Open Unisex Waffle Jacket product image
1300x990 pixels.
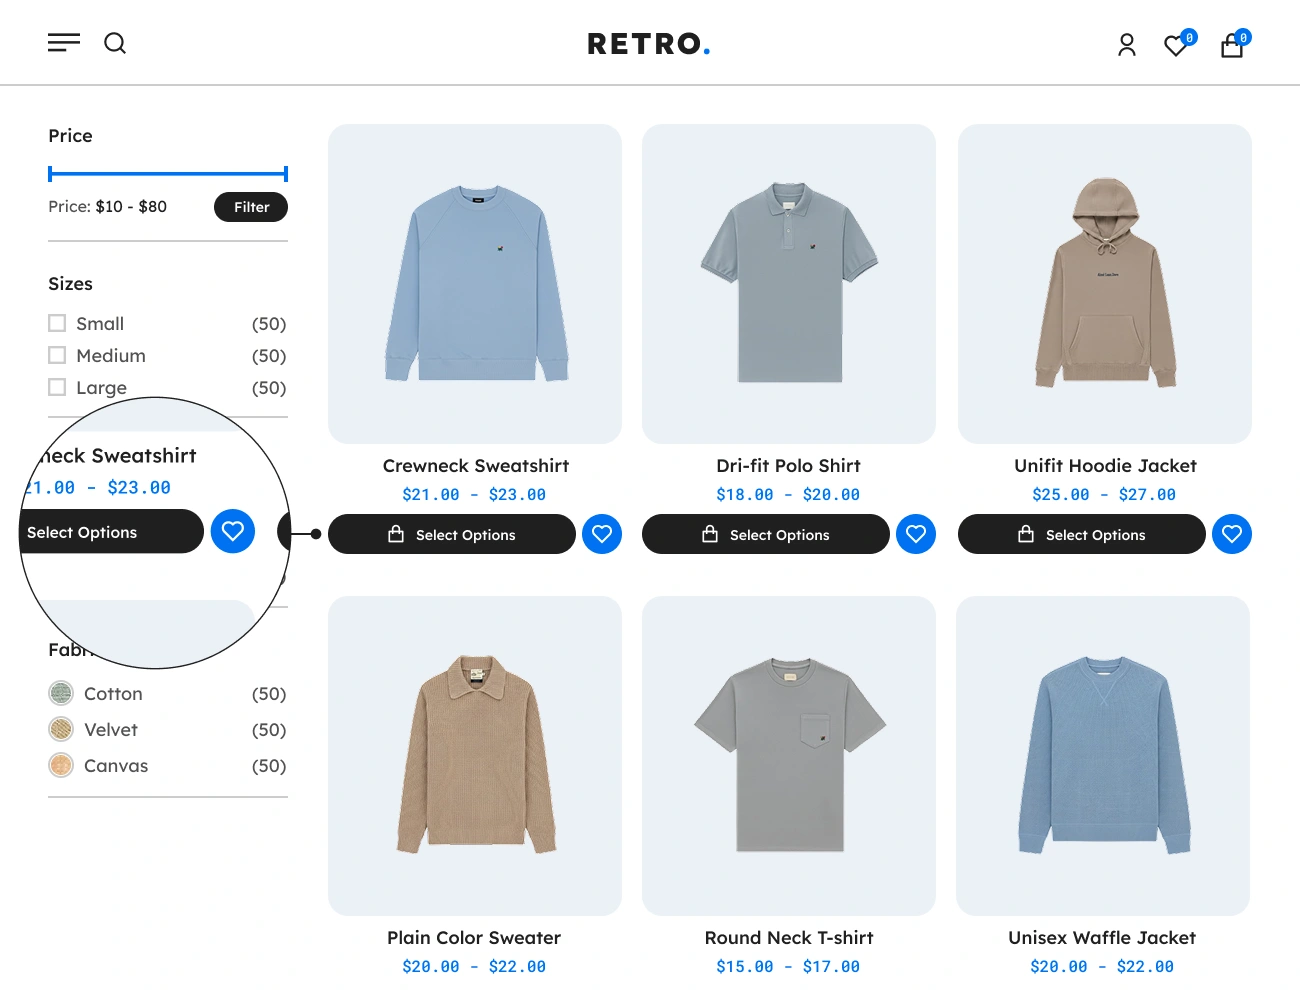point(1103,756)
